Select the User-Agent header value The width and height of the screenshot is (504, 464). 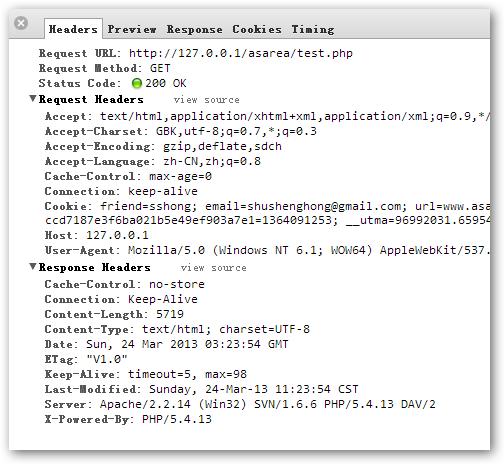click(x=309, y=250)
